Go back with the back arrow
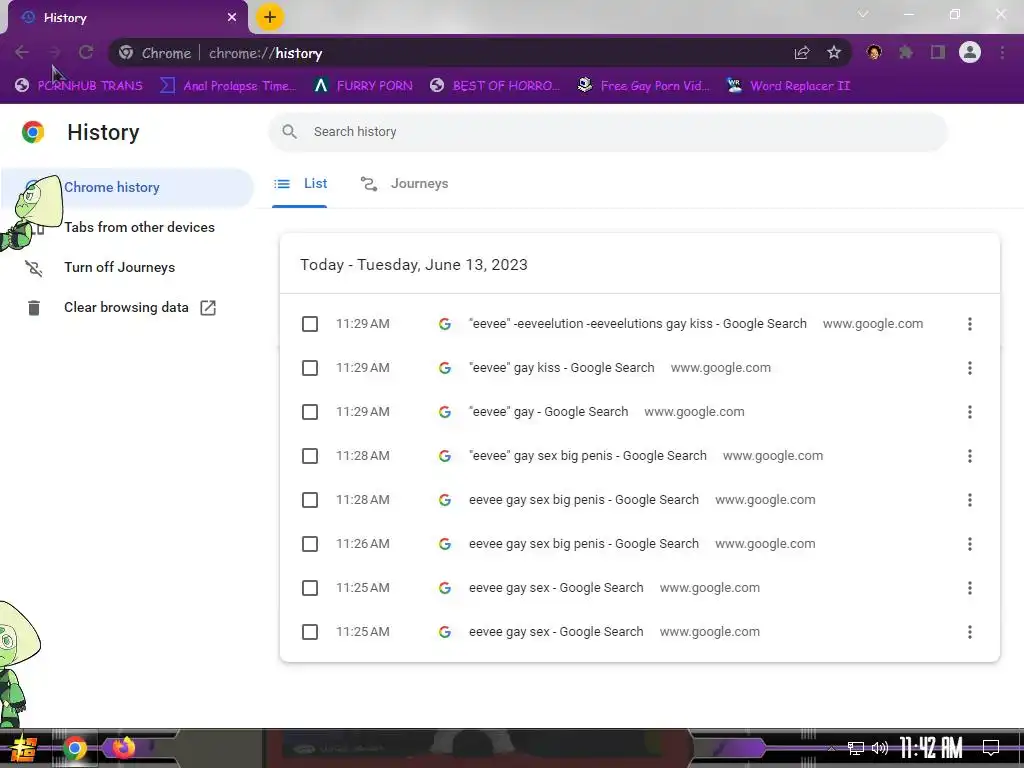Viewport: 1024px width, 768px height. 22,52
